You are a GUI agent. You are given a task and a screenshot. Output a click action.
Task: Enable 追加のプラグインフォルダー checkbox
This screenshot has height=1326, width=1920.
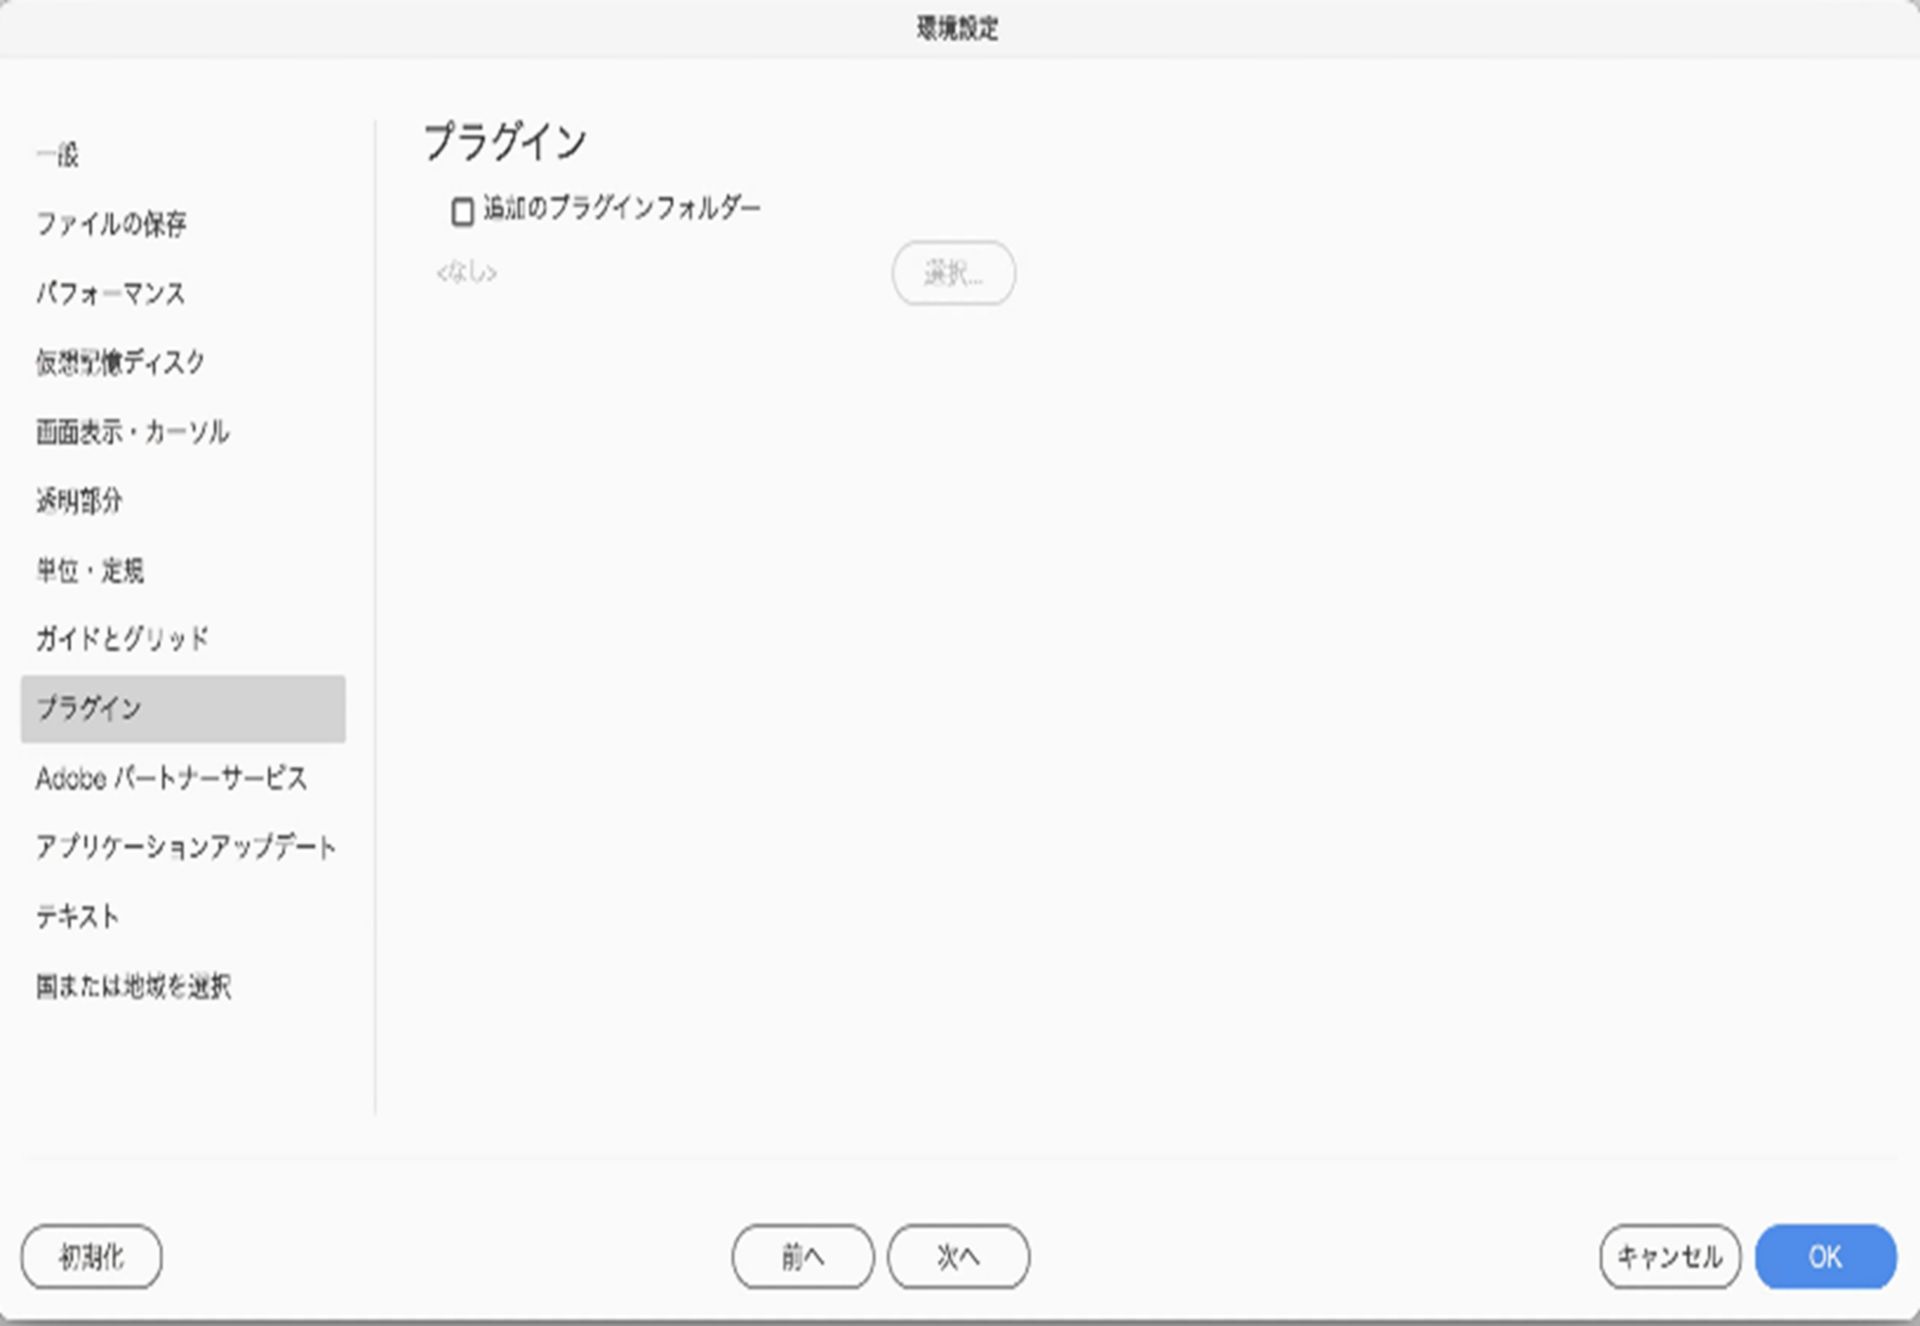point(462,211)
